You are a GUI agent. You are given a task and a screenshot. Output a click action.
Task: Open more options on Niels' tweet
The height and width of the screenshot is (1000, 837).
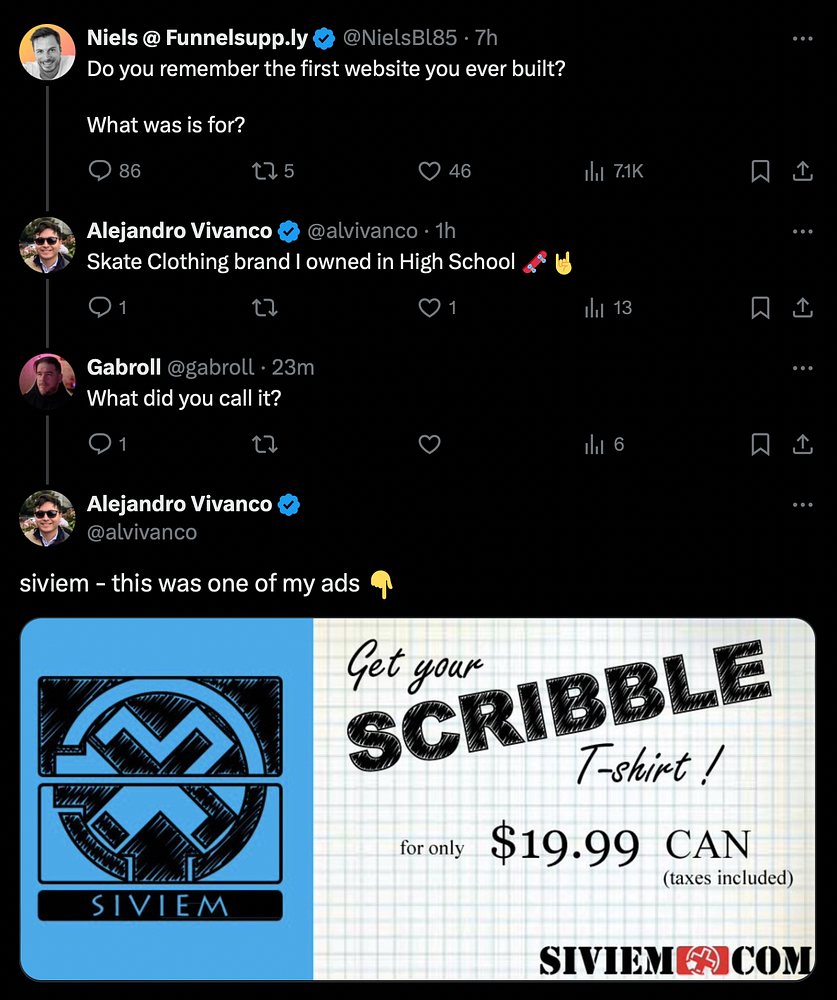point(803,38)
